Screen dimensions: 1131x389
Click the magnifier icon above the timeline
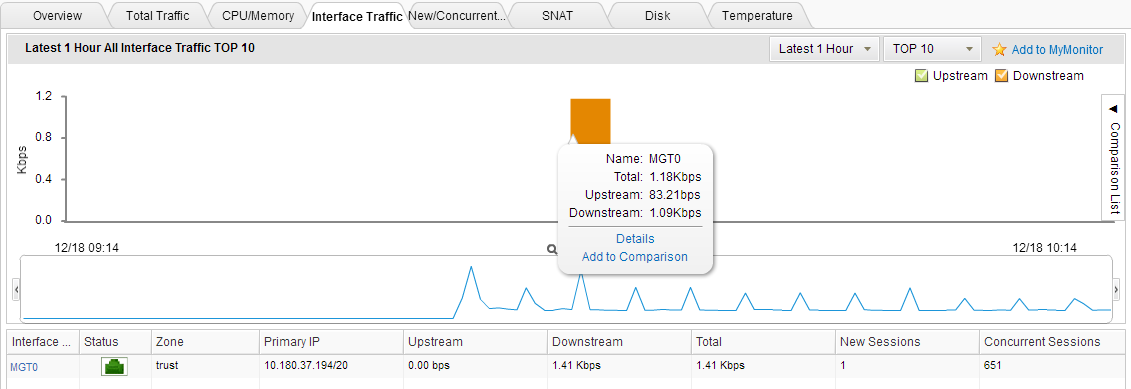click(x=552, y=249)
